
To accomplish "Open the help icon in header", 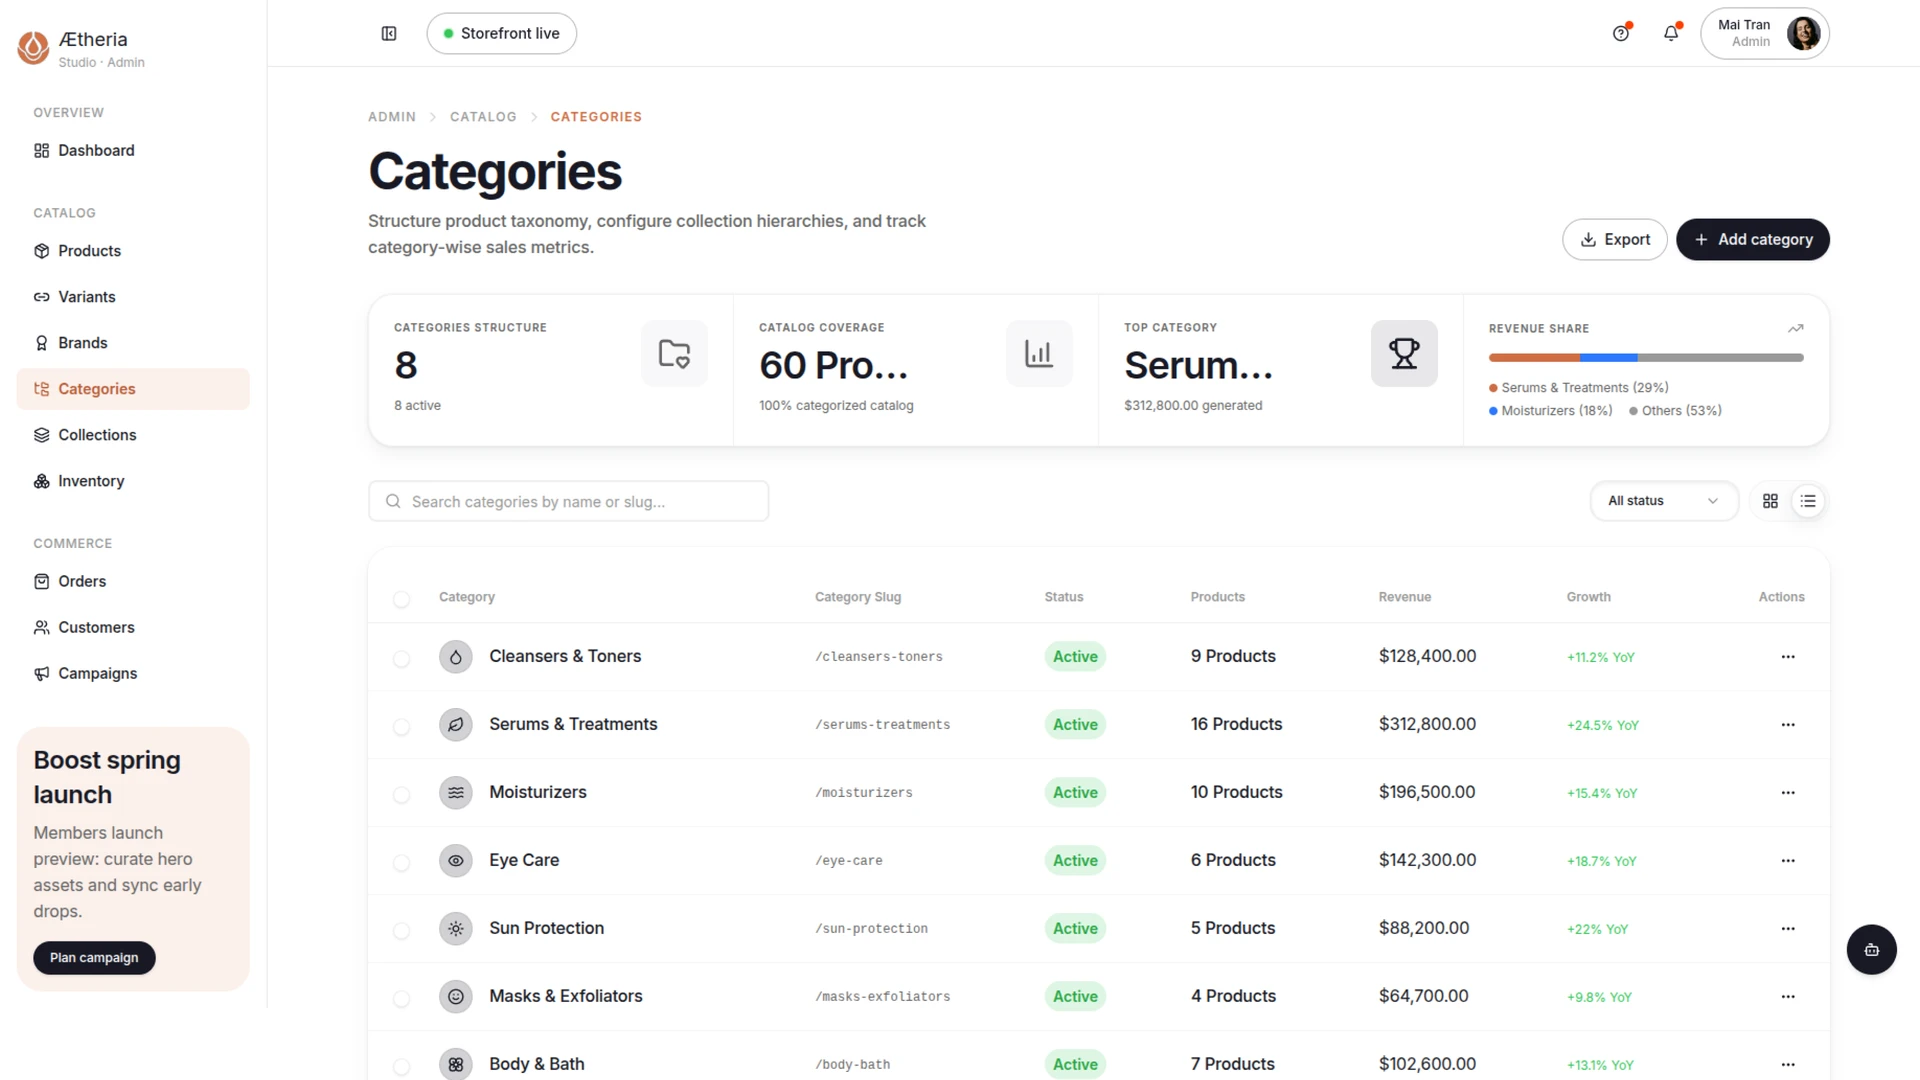I will (x=1621, y=33).
